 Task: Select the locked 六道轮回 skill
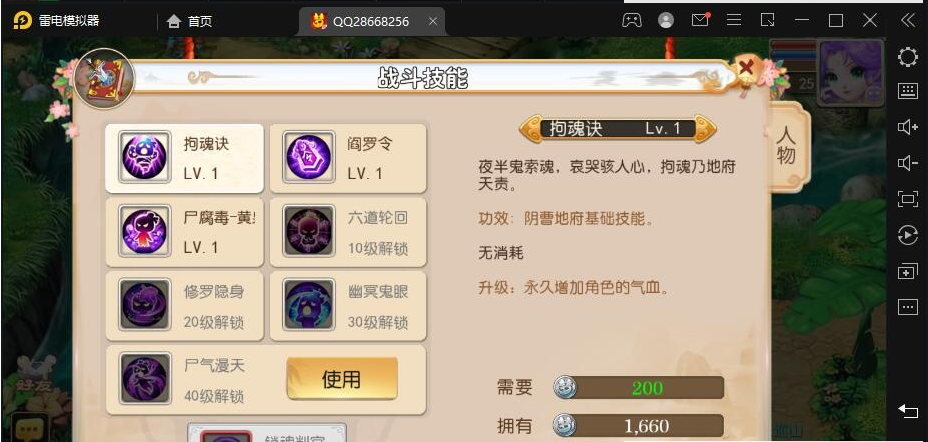[x=348, y=232]
